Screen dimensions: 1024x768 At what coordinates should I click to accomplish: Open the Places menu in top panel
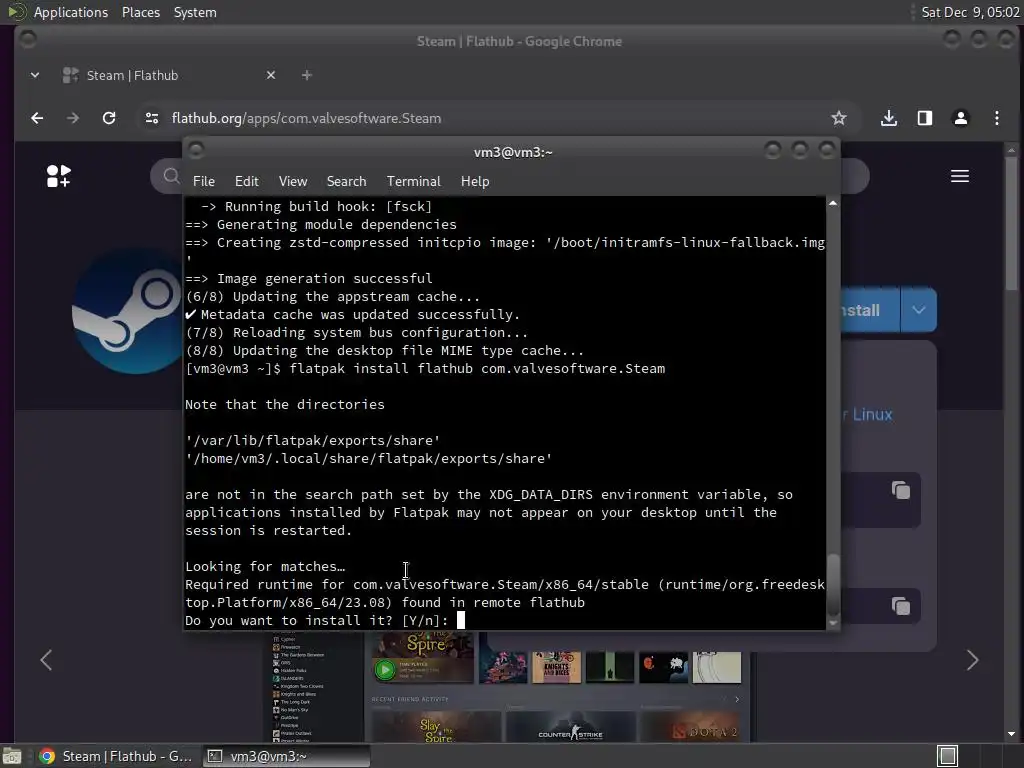click(x=140, y=12)
